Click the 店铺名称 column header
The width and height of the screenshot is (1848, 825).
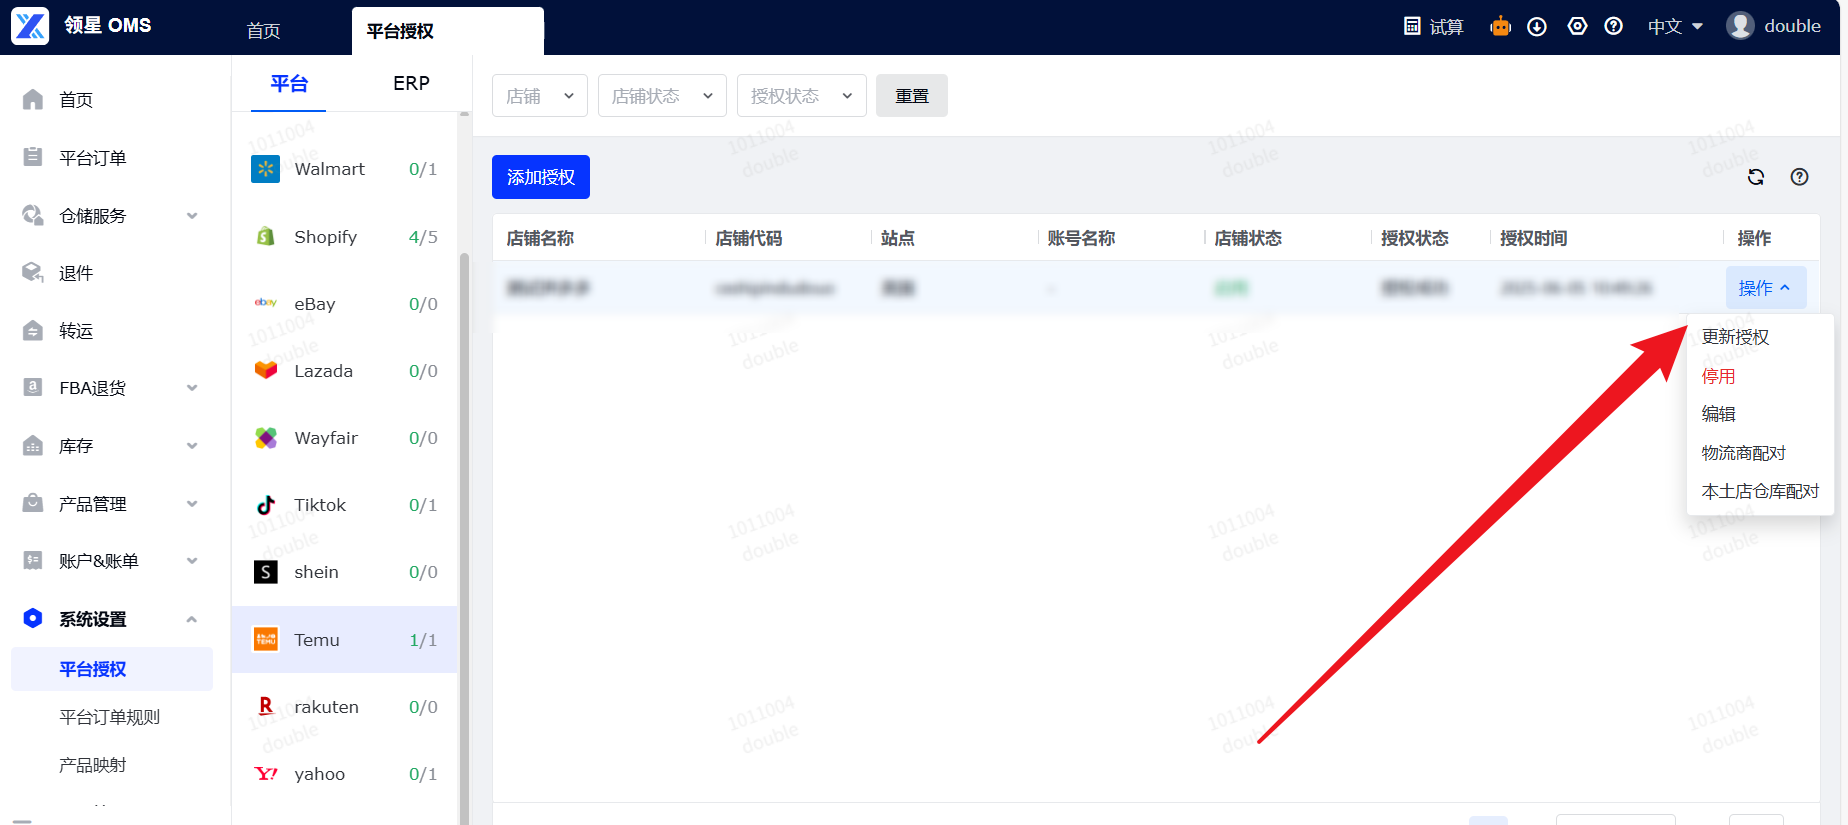(540, 238)
